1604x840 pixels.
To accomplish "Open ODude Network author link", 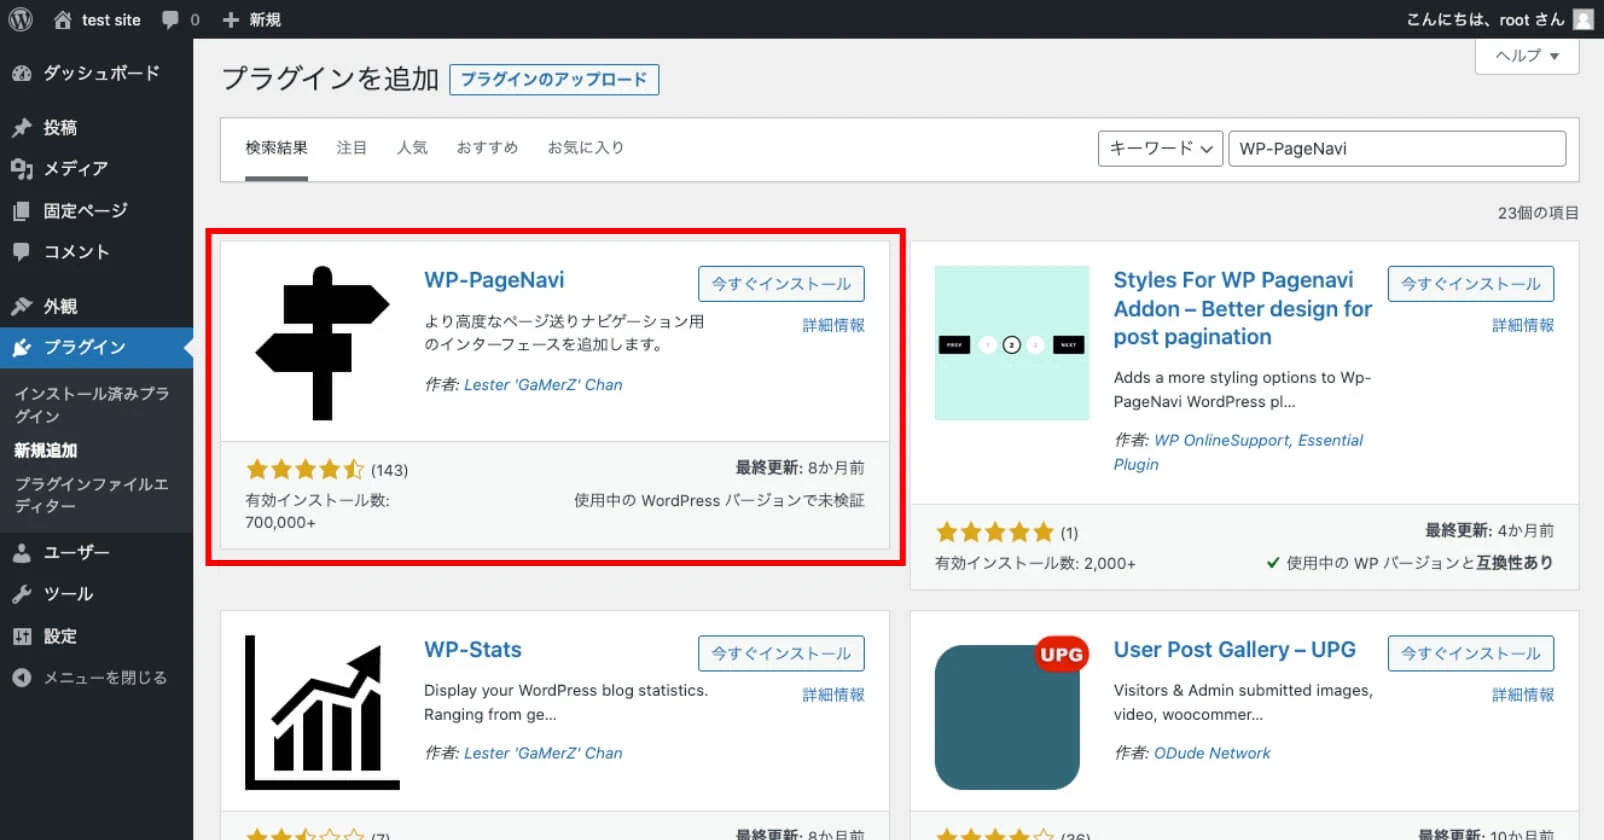I will 1212,753.
